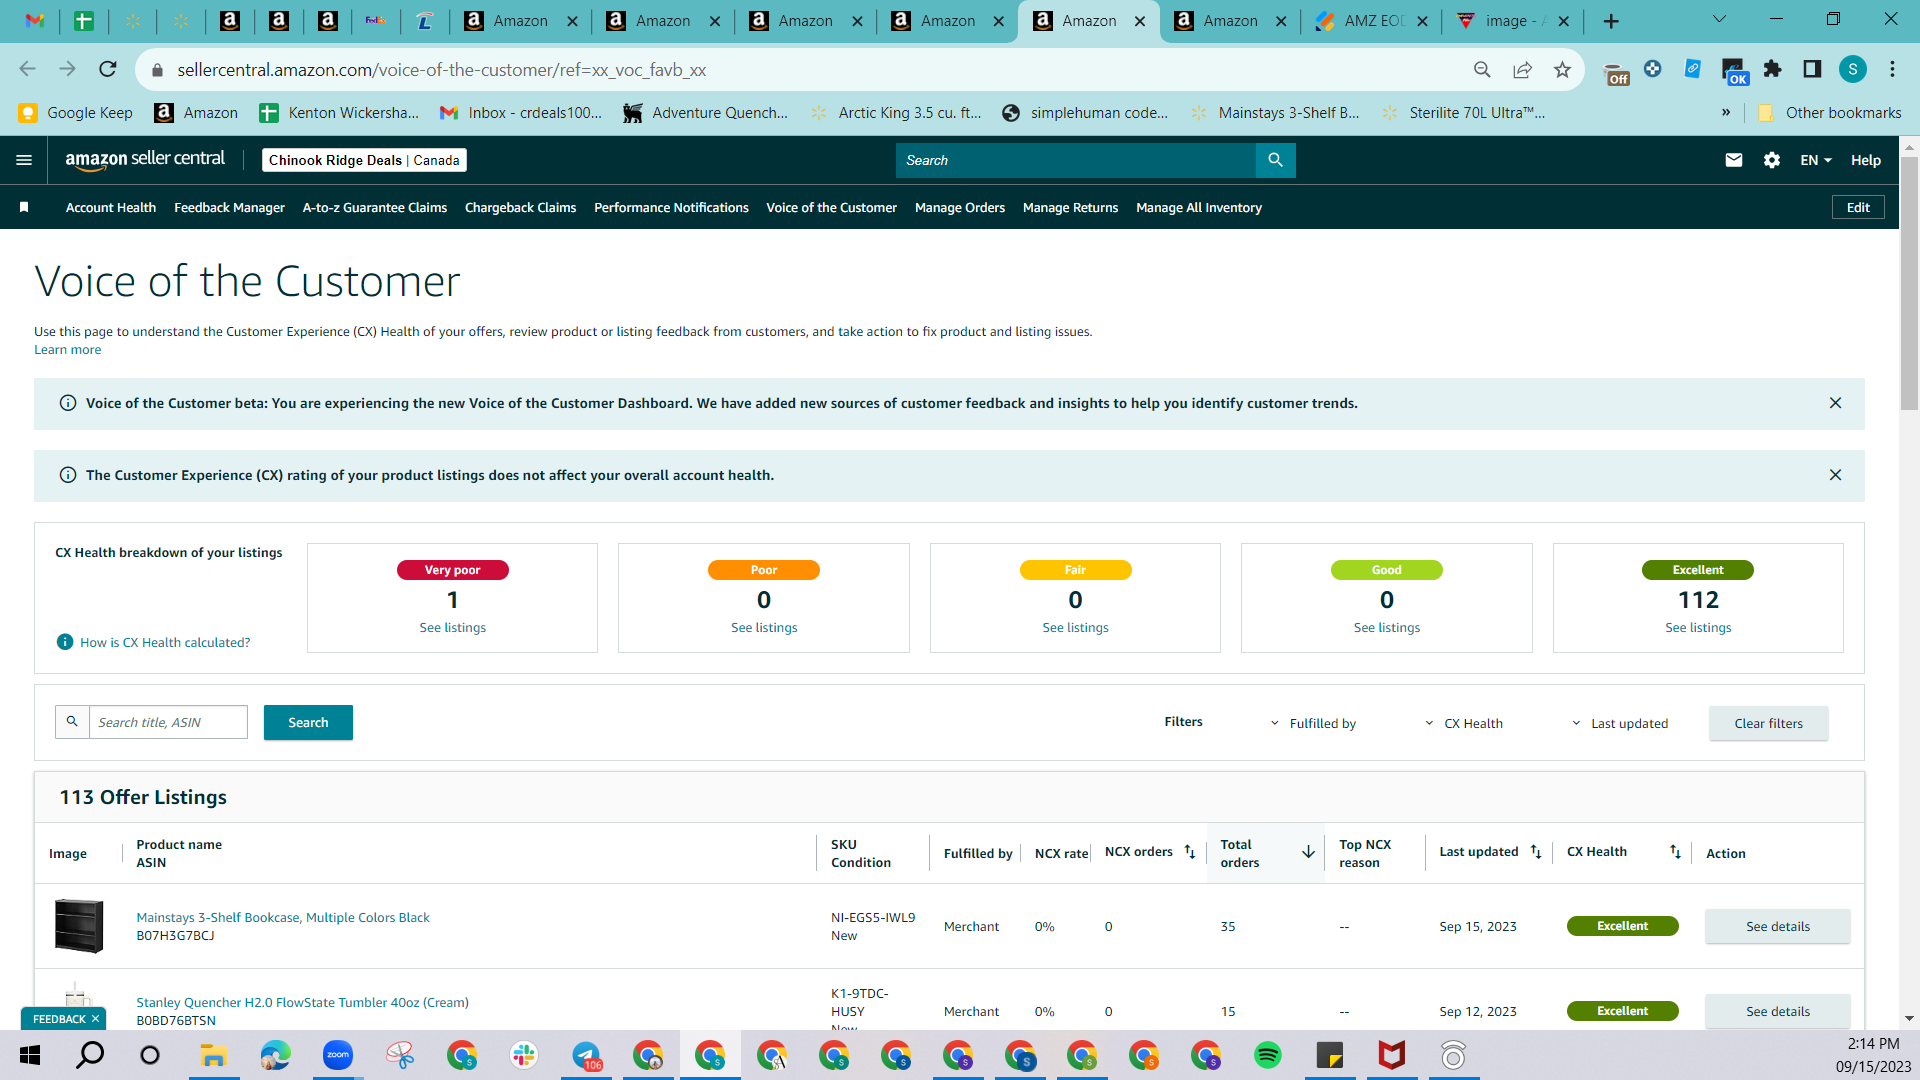Sort by CX Health column arrows
Image resolution: width=1920 pixels, height=1080 pixels.
tap(1675, 852)
